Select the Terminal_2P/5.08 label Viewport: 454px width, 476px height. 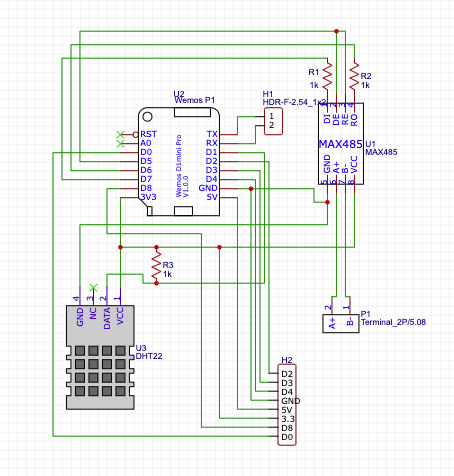(393, 322)
